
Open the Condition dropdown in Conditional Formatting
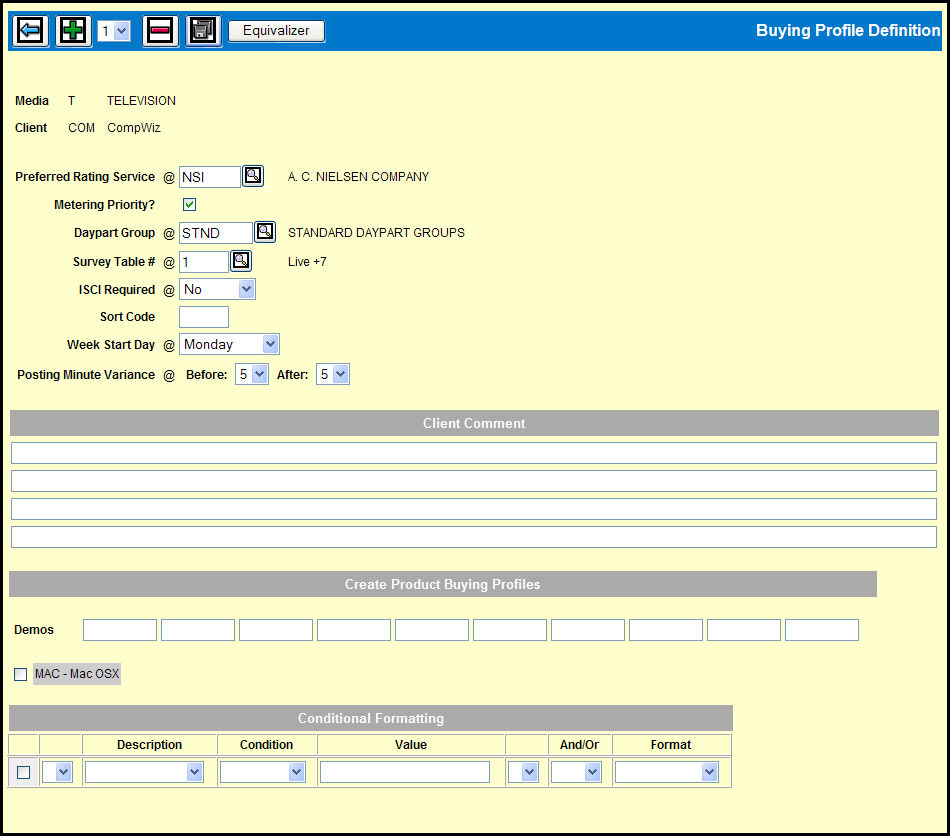click(262, 772)
